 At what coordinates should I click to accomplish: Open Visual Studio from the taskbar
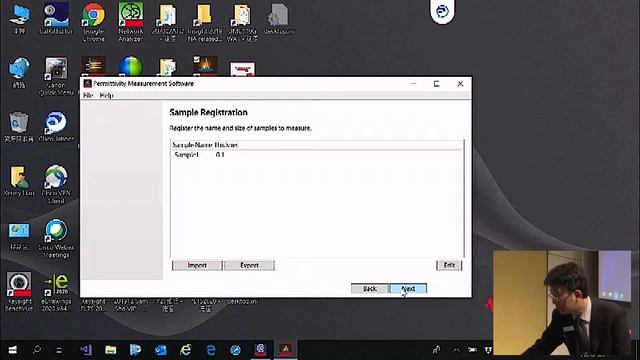[86, 350]
